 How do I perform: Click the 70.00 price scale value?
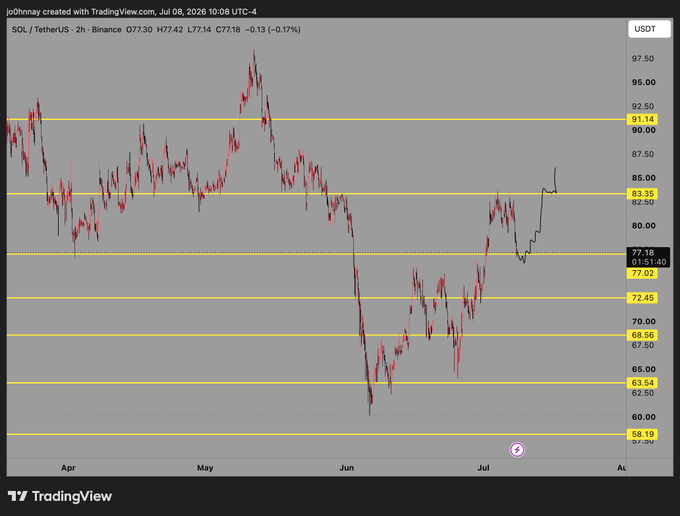point(644,321)
